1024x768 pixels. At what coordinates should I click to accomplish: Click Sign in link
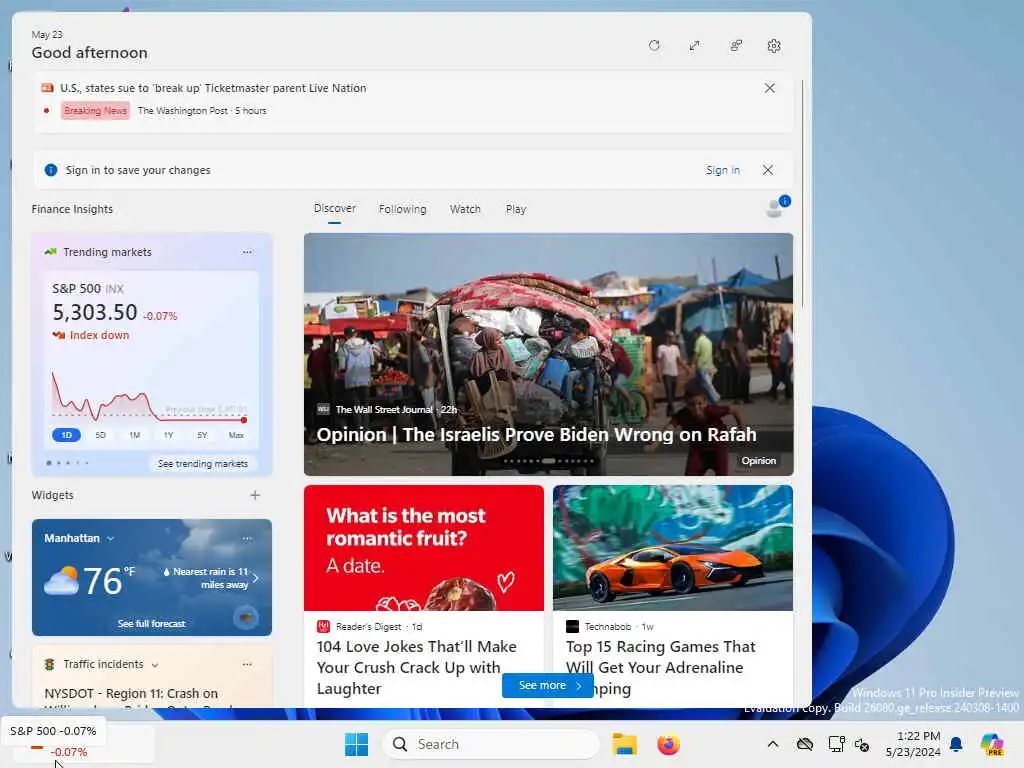click(722, 170)
